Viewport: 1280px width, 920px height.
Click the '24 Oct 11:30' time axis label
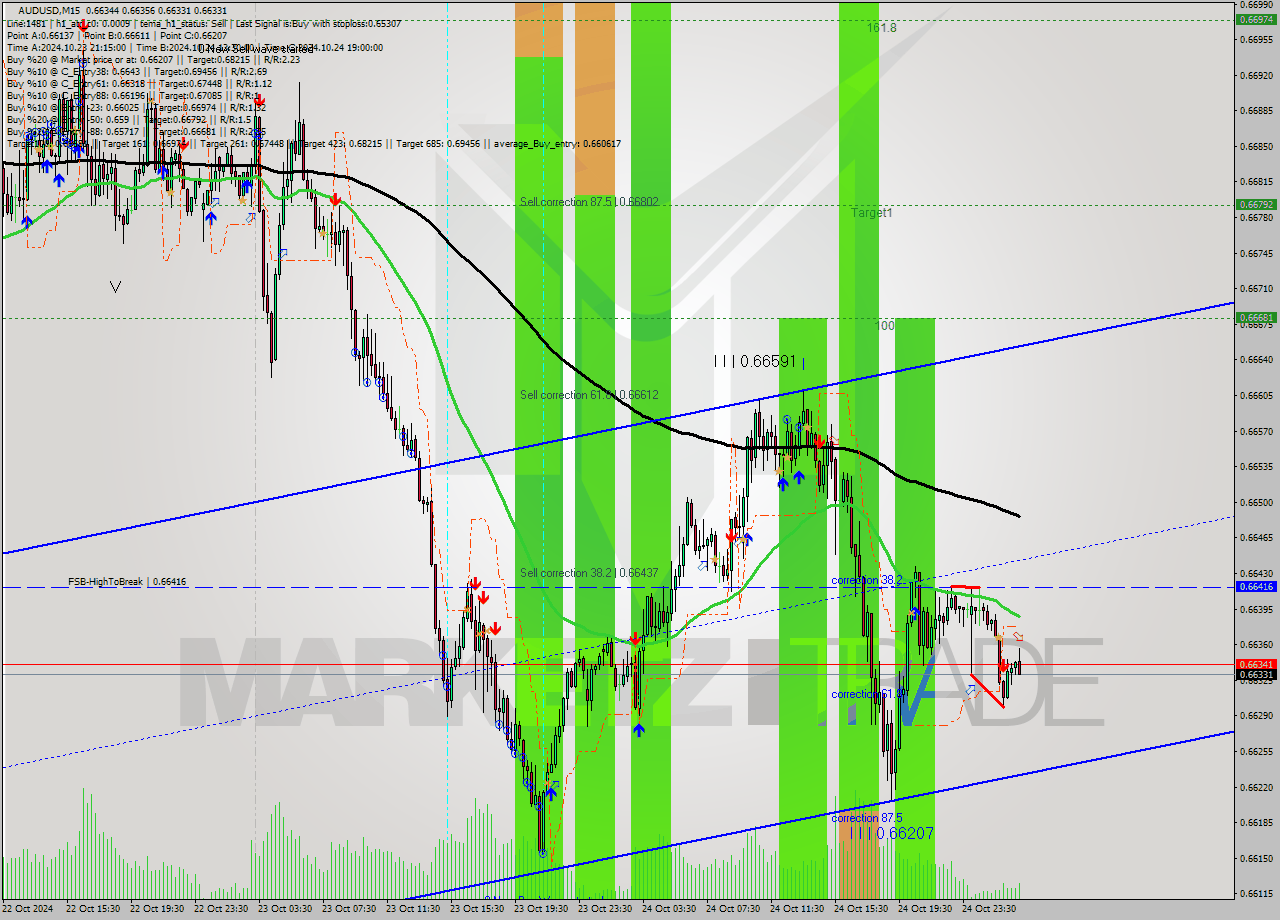click(797, 909)
